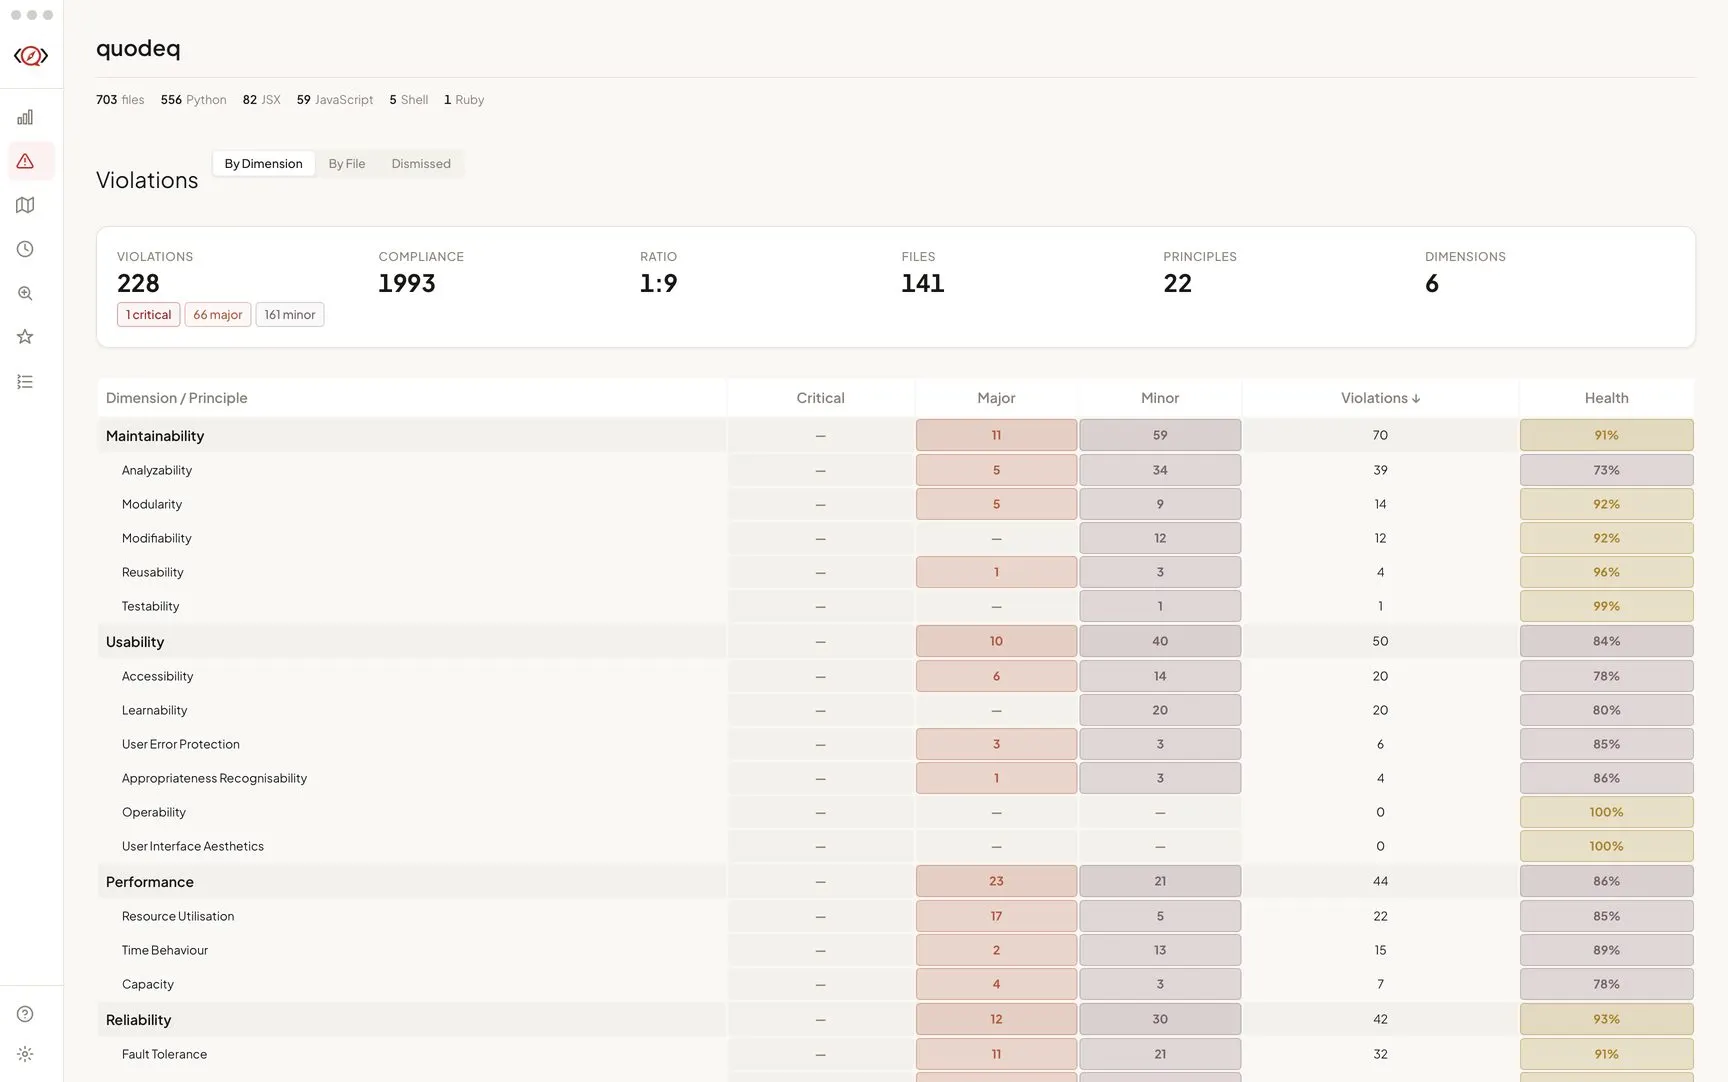Select the violations warning triangle icon
This screenshot has height=1082, width=1728.
[x=25, y=161]
